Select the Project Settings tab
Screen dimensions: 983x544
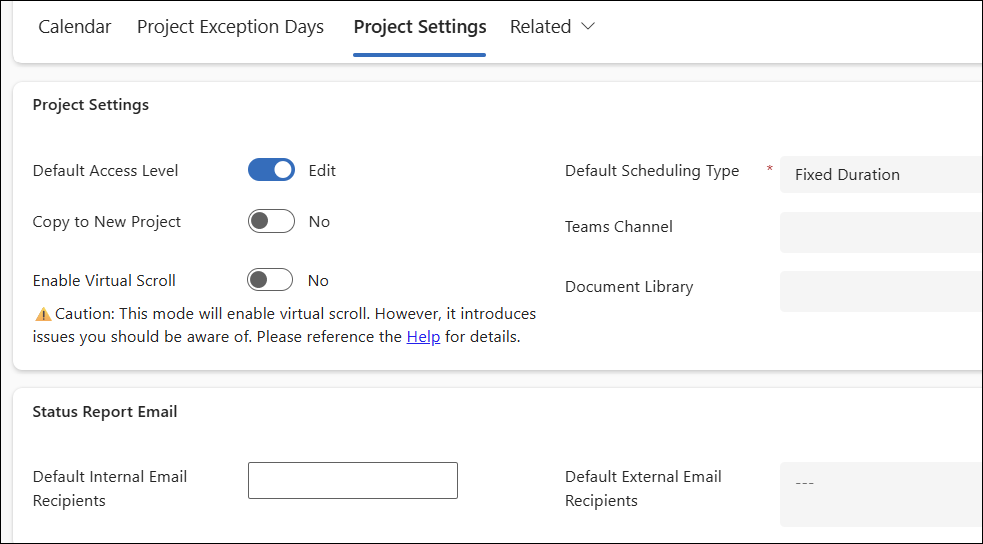(x=420, y=27)
